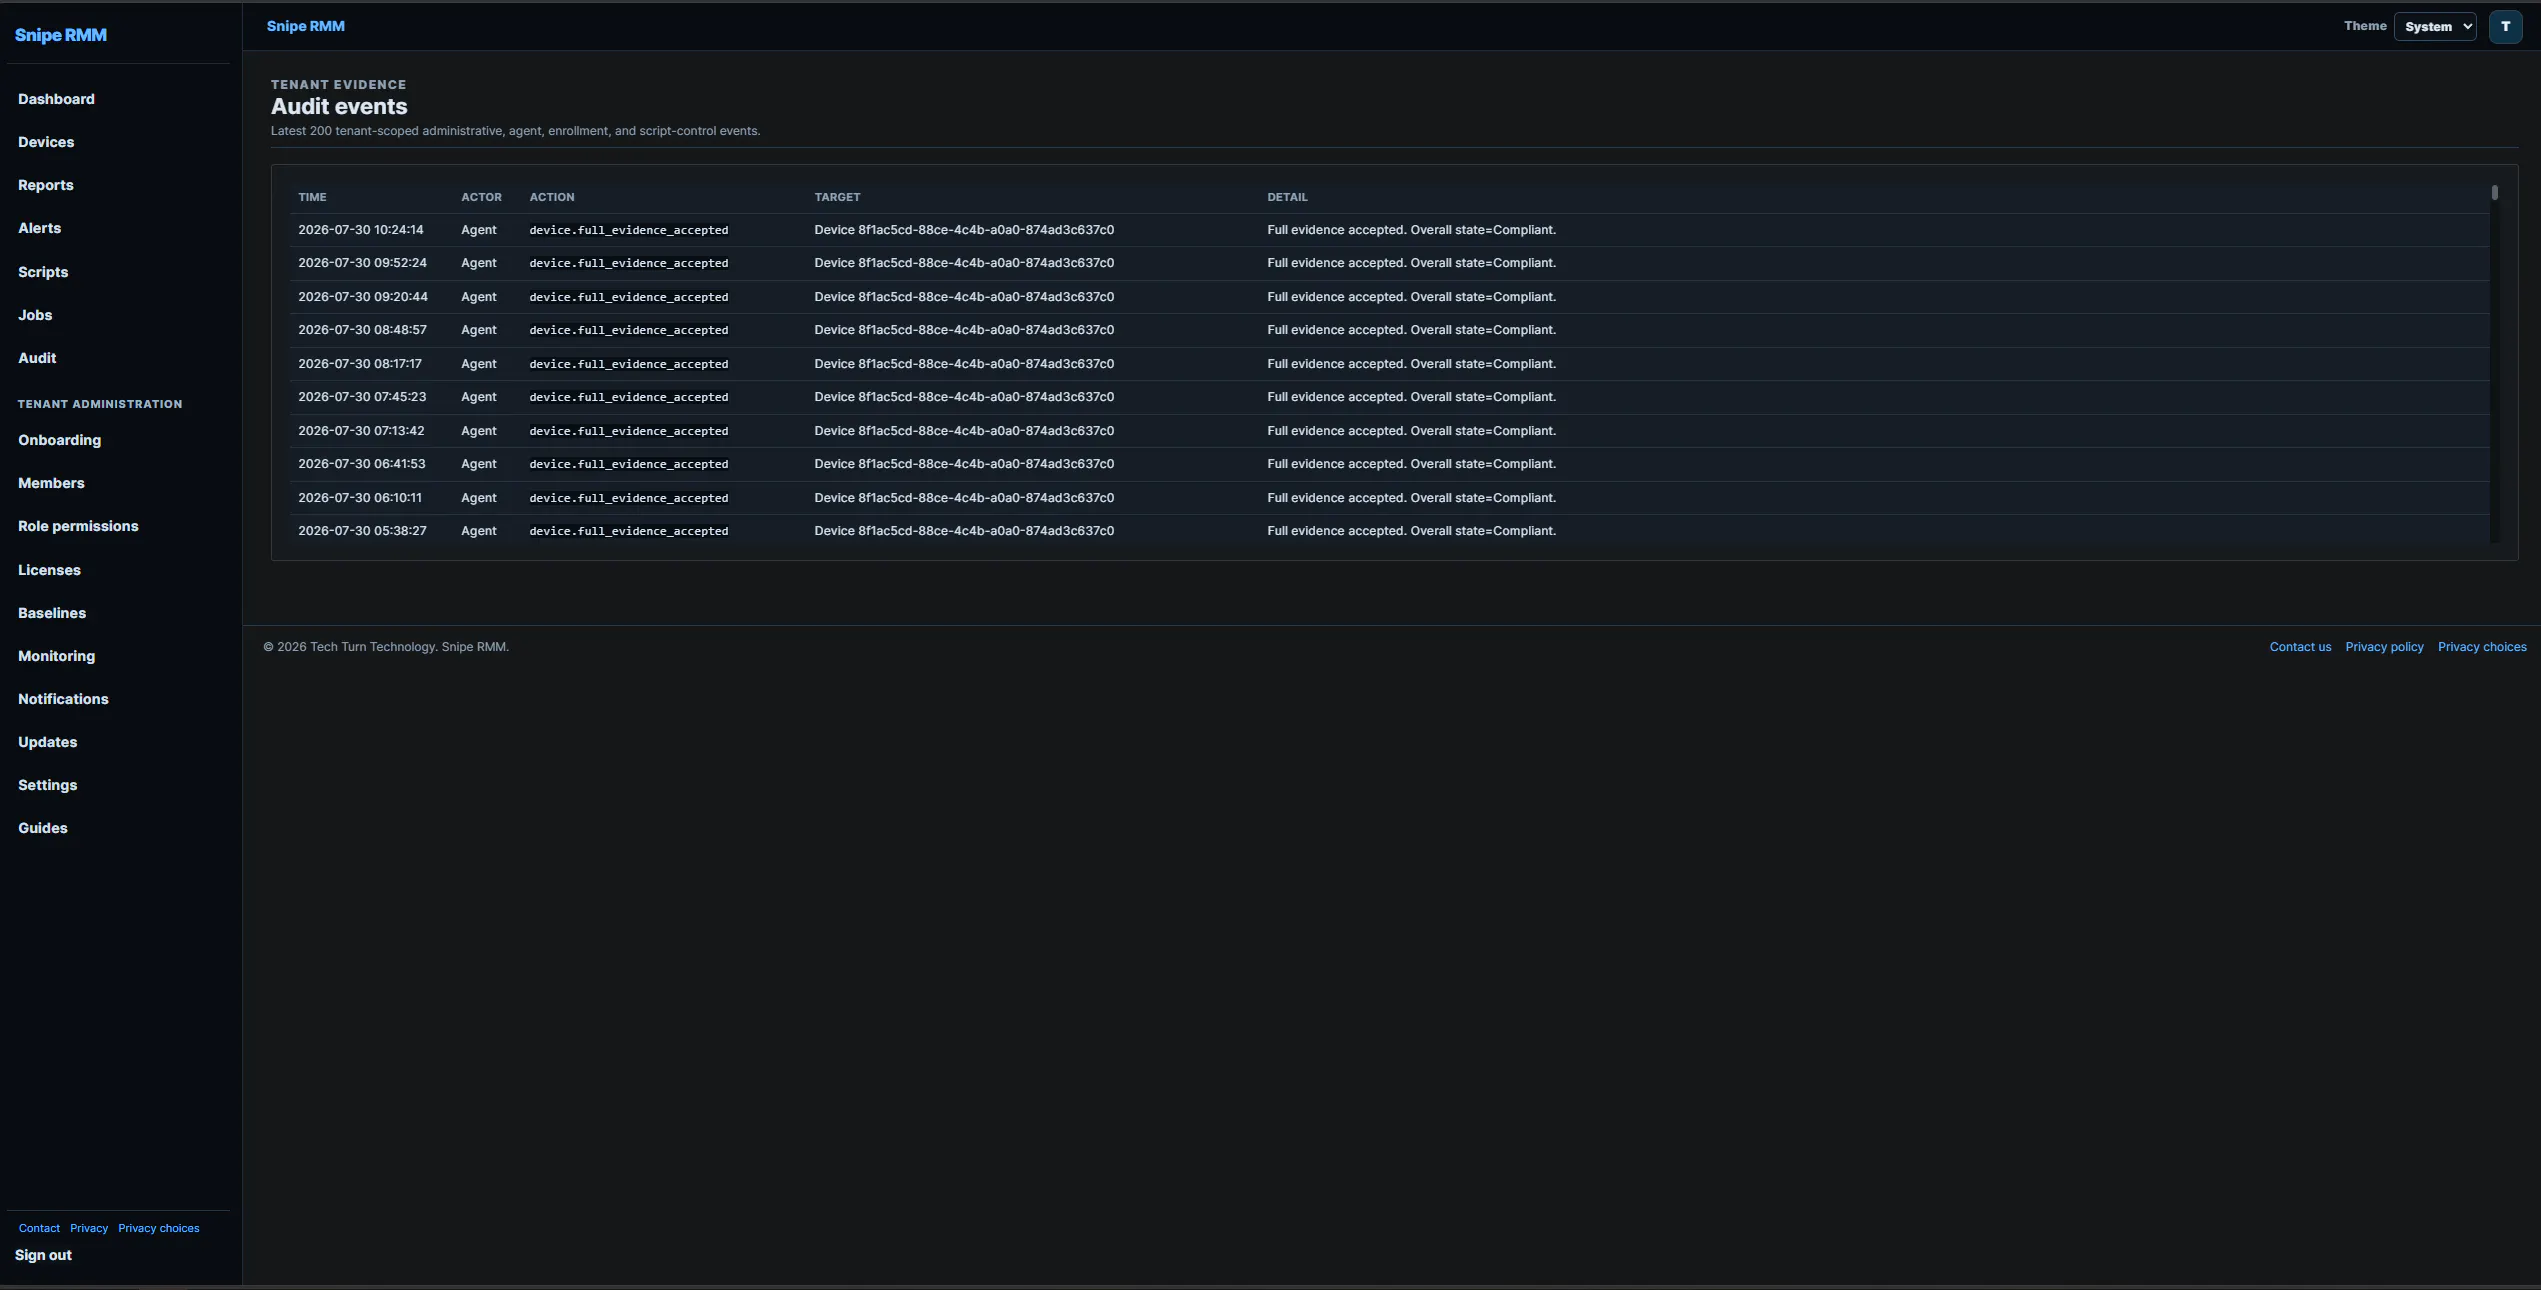Click the copyright Tech Turn Technology text
Viewport: 2541px width, 1290px height.
pos(386,647)
